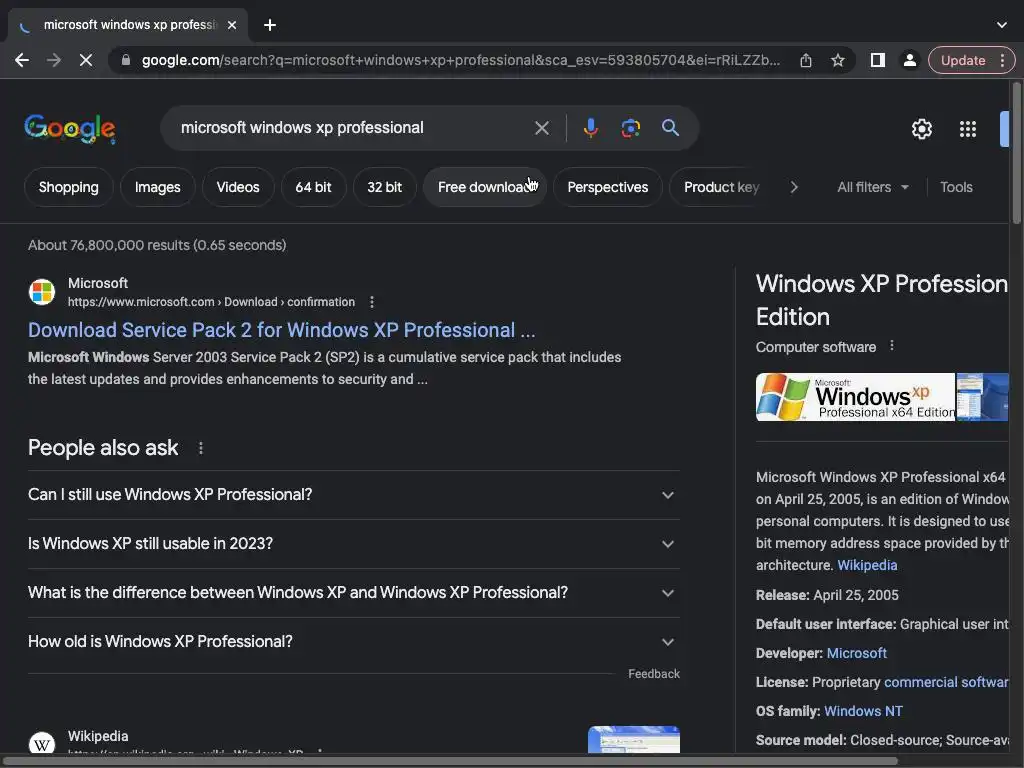The image size is (1024, 768).
Task: Click the browser forward arrow
Action: [54, 60]
